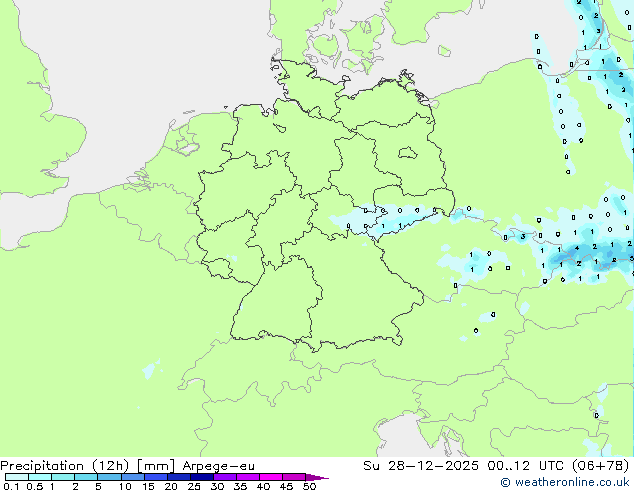The height and width of the screenshot is (490, 634).
Task: Click the '20' legend scale label
Action: pyautogui.click(x=171, y=486)
